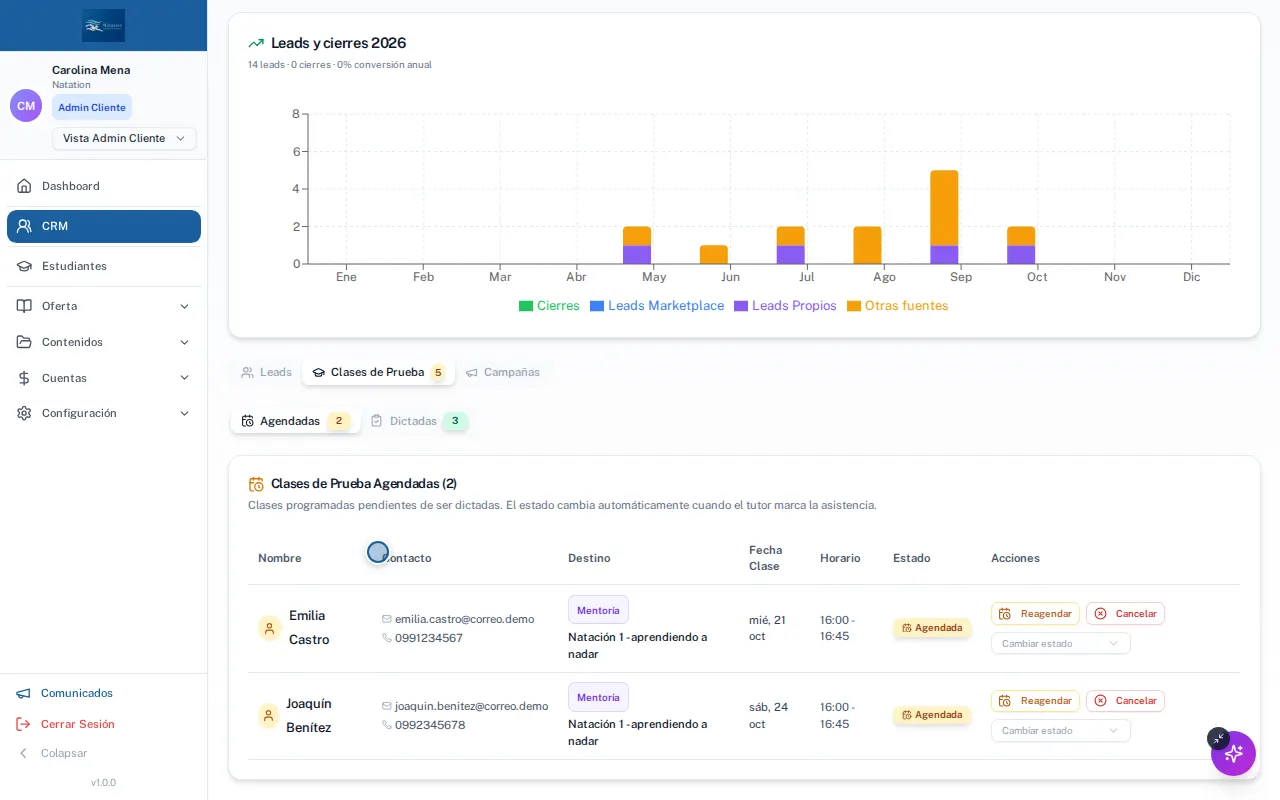The image size is (1280, 800).
Task: Click the email emilia.castro@correo.demo
Action: (464, 619)
